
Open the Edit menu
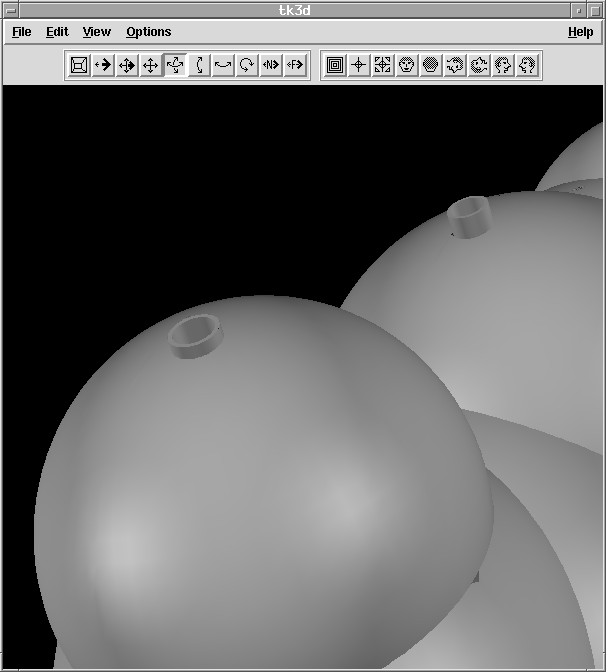[57, 32]
